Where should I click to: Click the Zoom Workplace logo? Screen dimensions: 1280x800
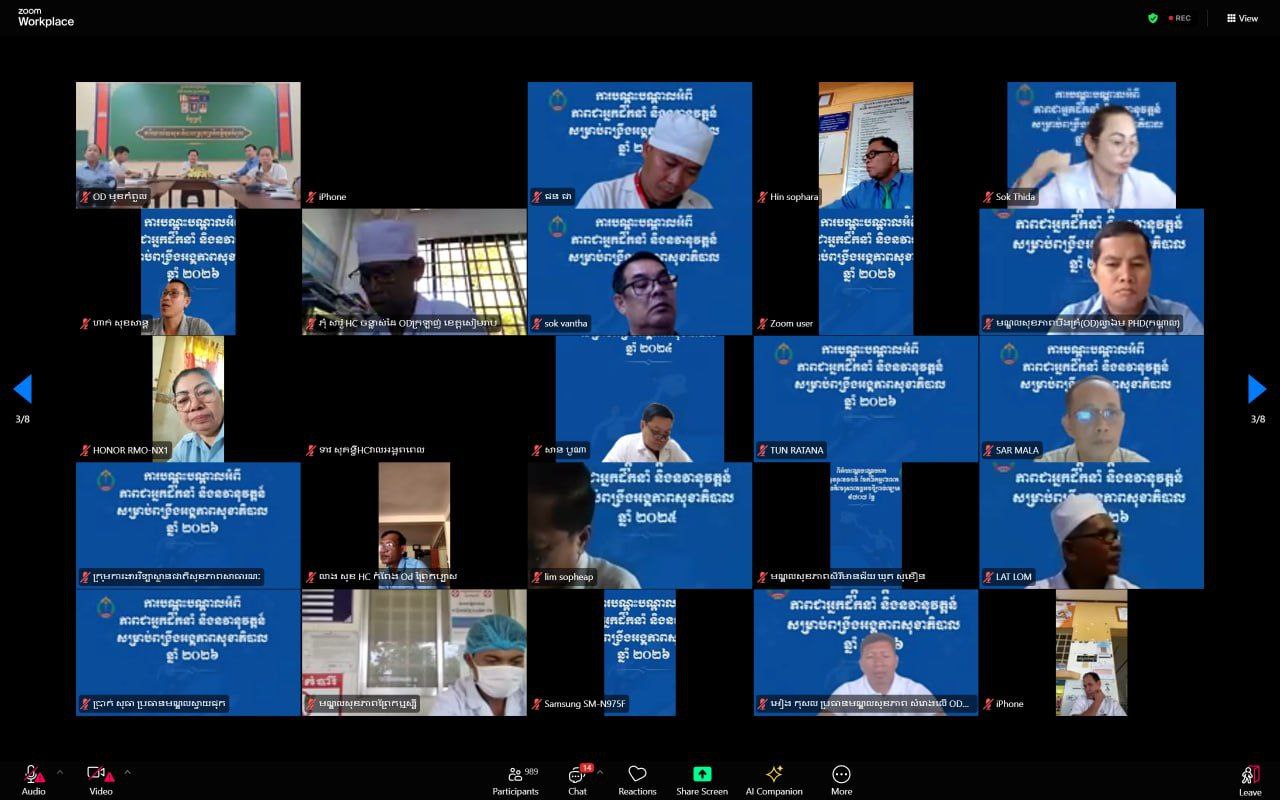(x=45, y=17)
